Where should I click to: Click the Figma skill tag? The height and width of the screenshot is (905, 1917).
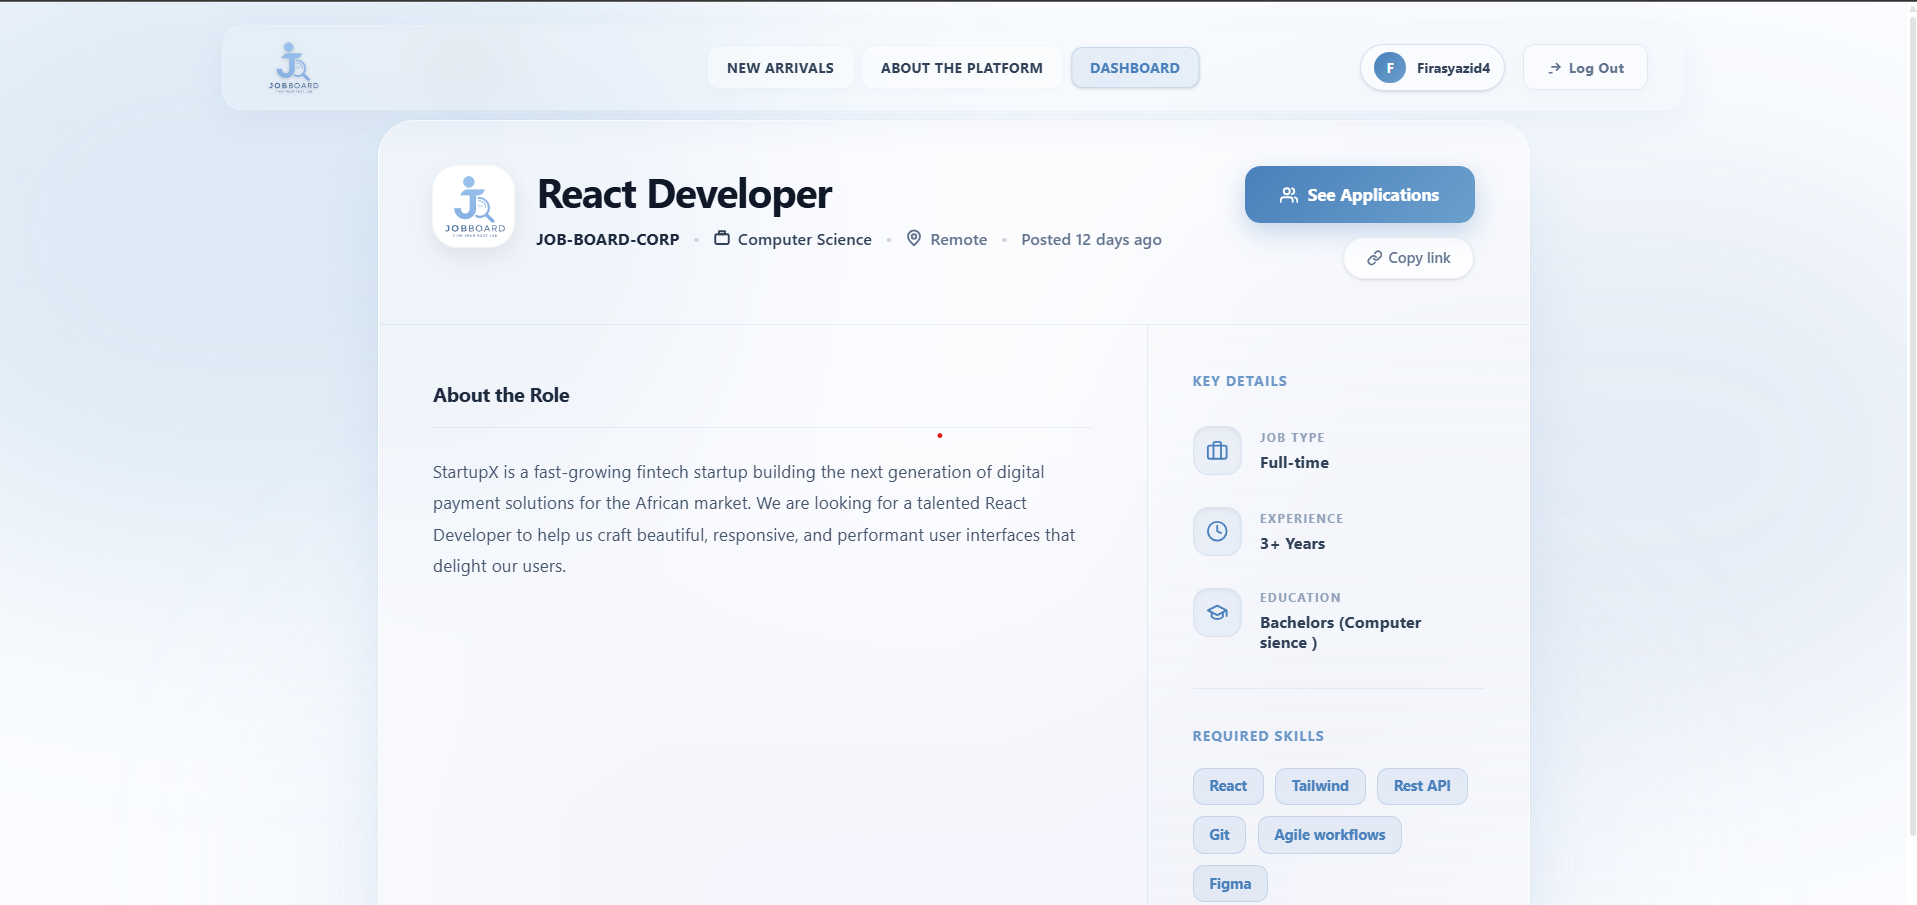pos(1229,883)
